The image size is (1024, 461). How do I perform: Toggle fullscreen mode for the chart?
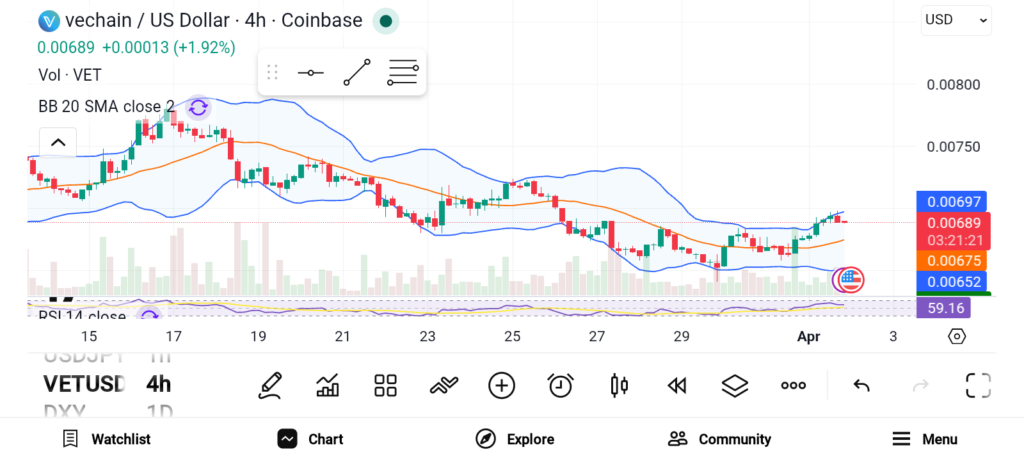point(978,385)
